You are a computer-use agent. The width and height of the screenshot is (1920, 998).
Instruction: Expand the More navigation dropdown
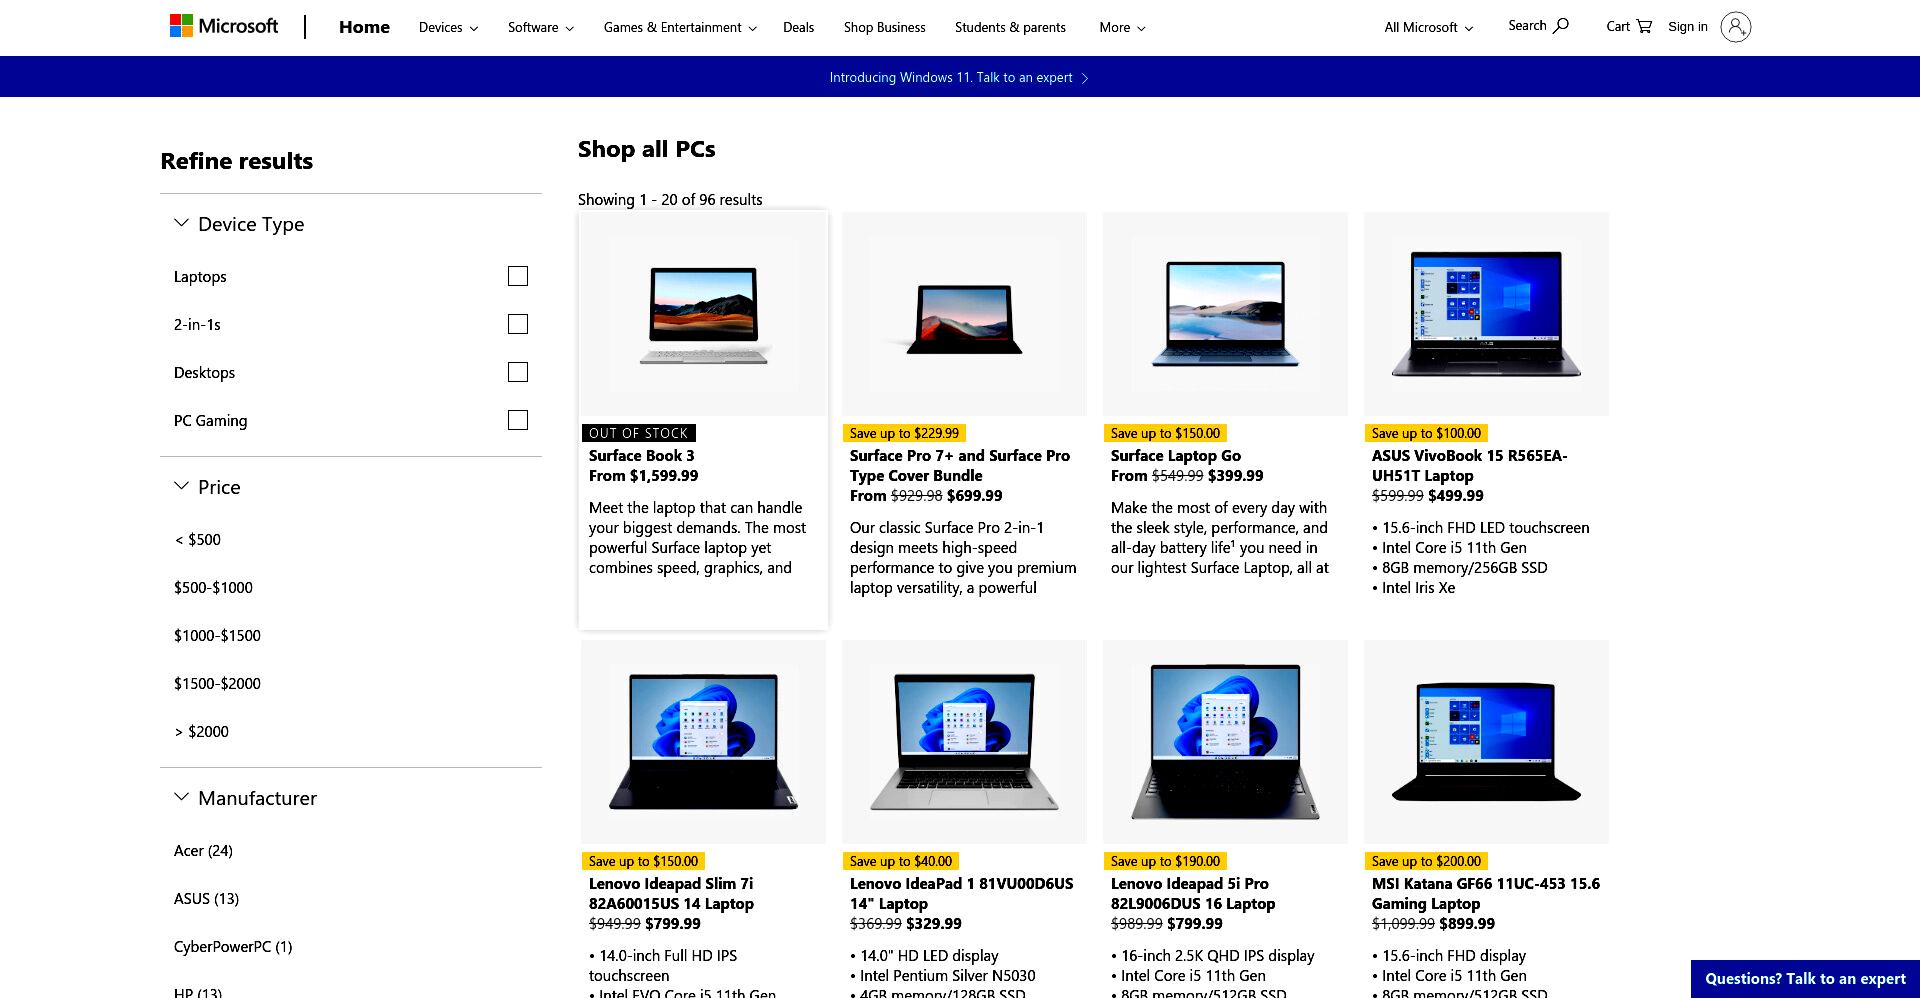click(x=1122, y=27)
